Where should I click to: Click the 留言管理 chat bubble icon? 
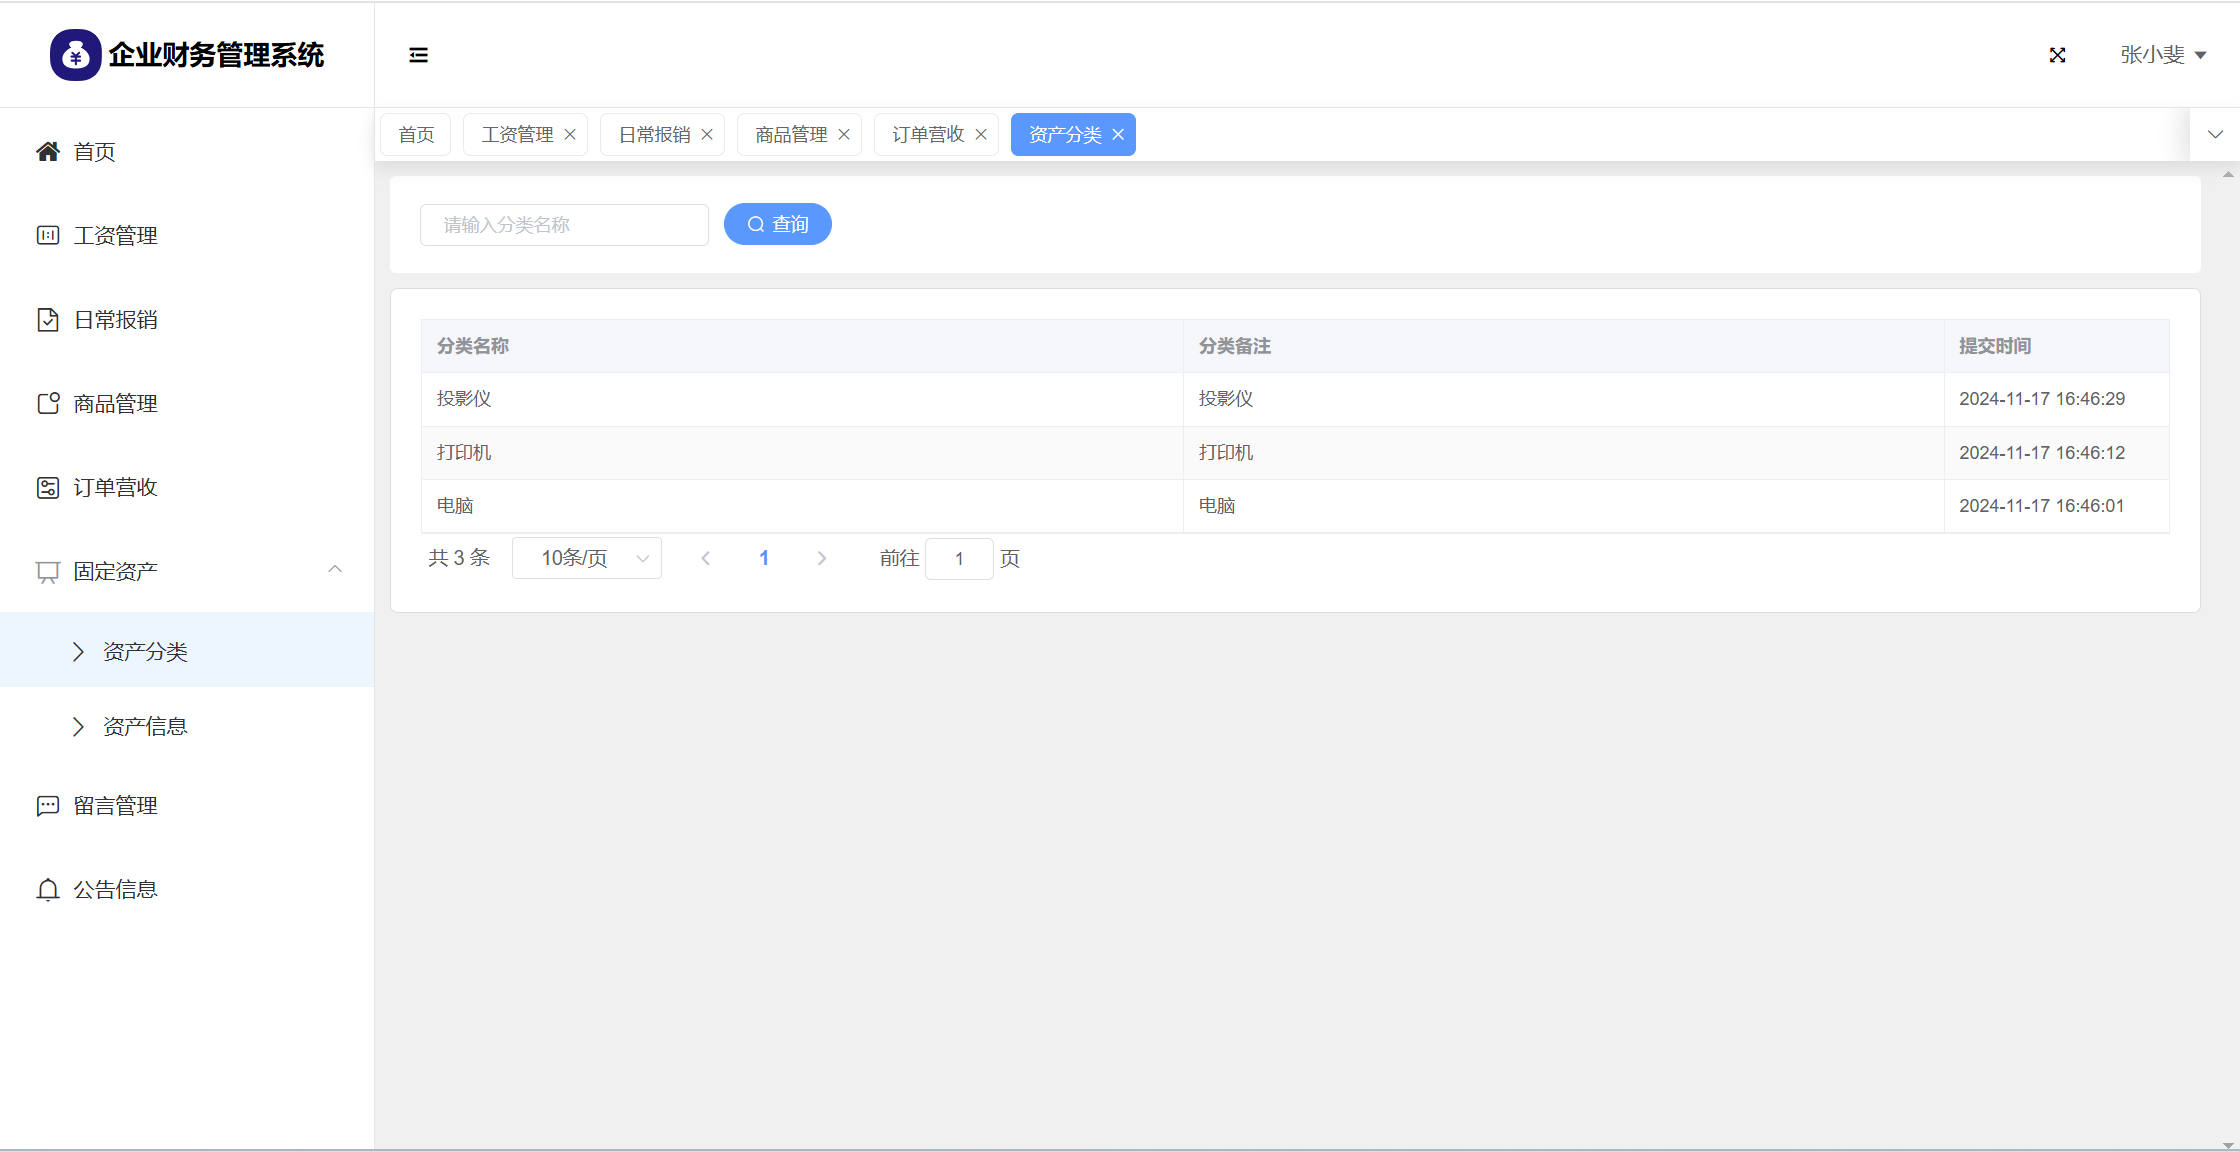click(48, 805)
